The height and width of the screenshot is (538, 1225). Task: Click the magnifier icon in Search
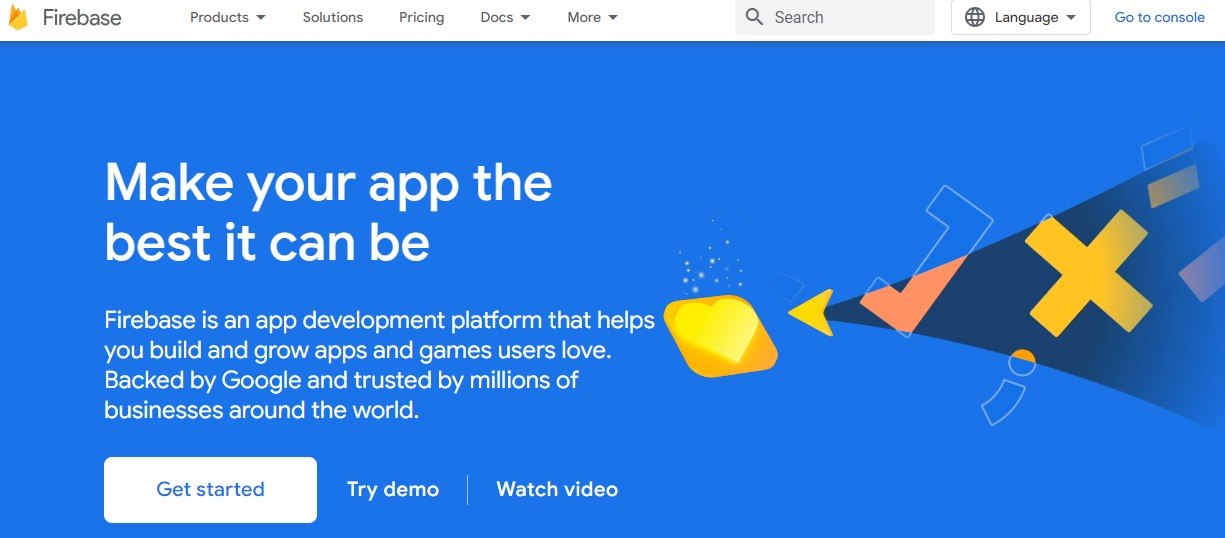coord(755,17)
